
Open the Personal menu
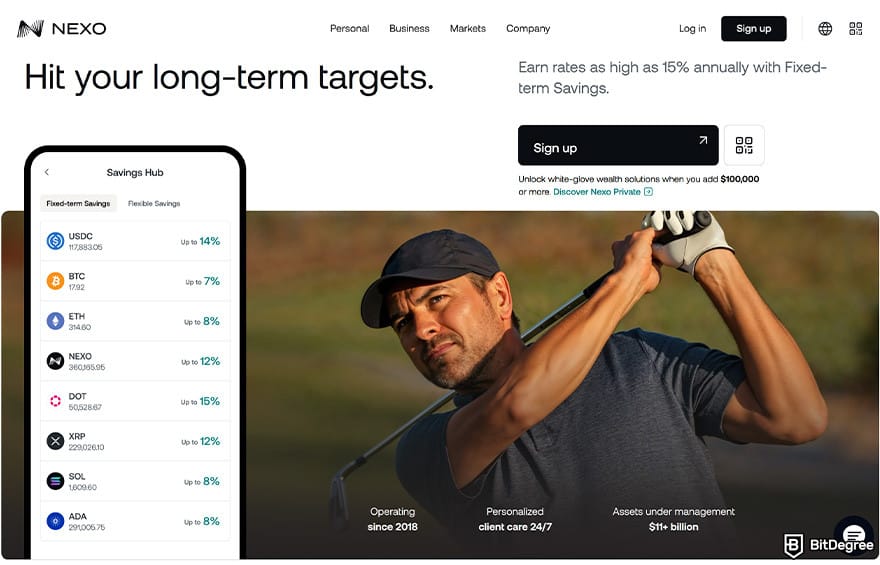click(x=349, y=29)
